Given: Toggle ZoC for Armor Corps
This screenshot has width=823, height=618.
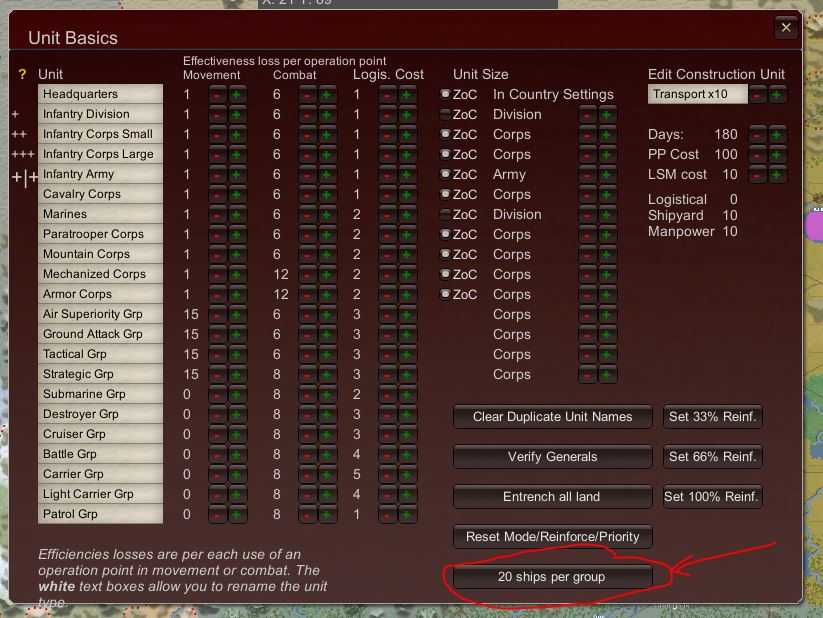Looking at the screenshot, I should pos(445,294).
